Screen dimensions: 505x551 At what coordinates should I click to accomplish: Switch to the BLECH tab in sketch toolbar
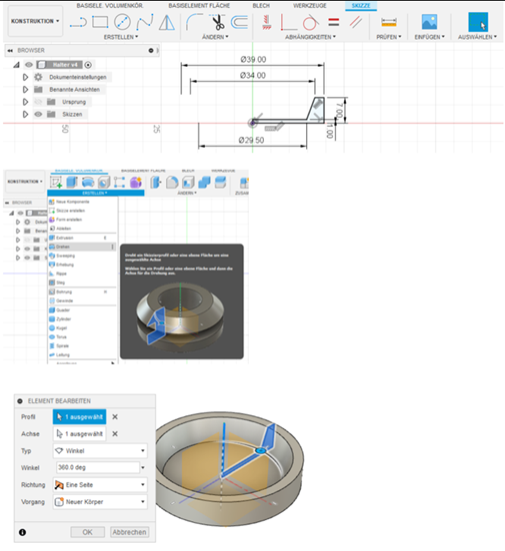[261, 6]
